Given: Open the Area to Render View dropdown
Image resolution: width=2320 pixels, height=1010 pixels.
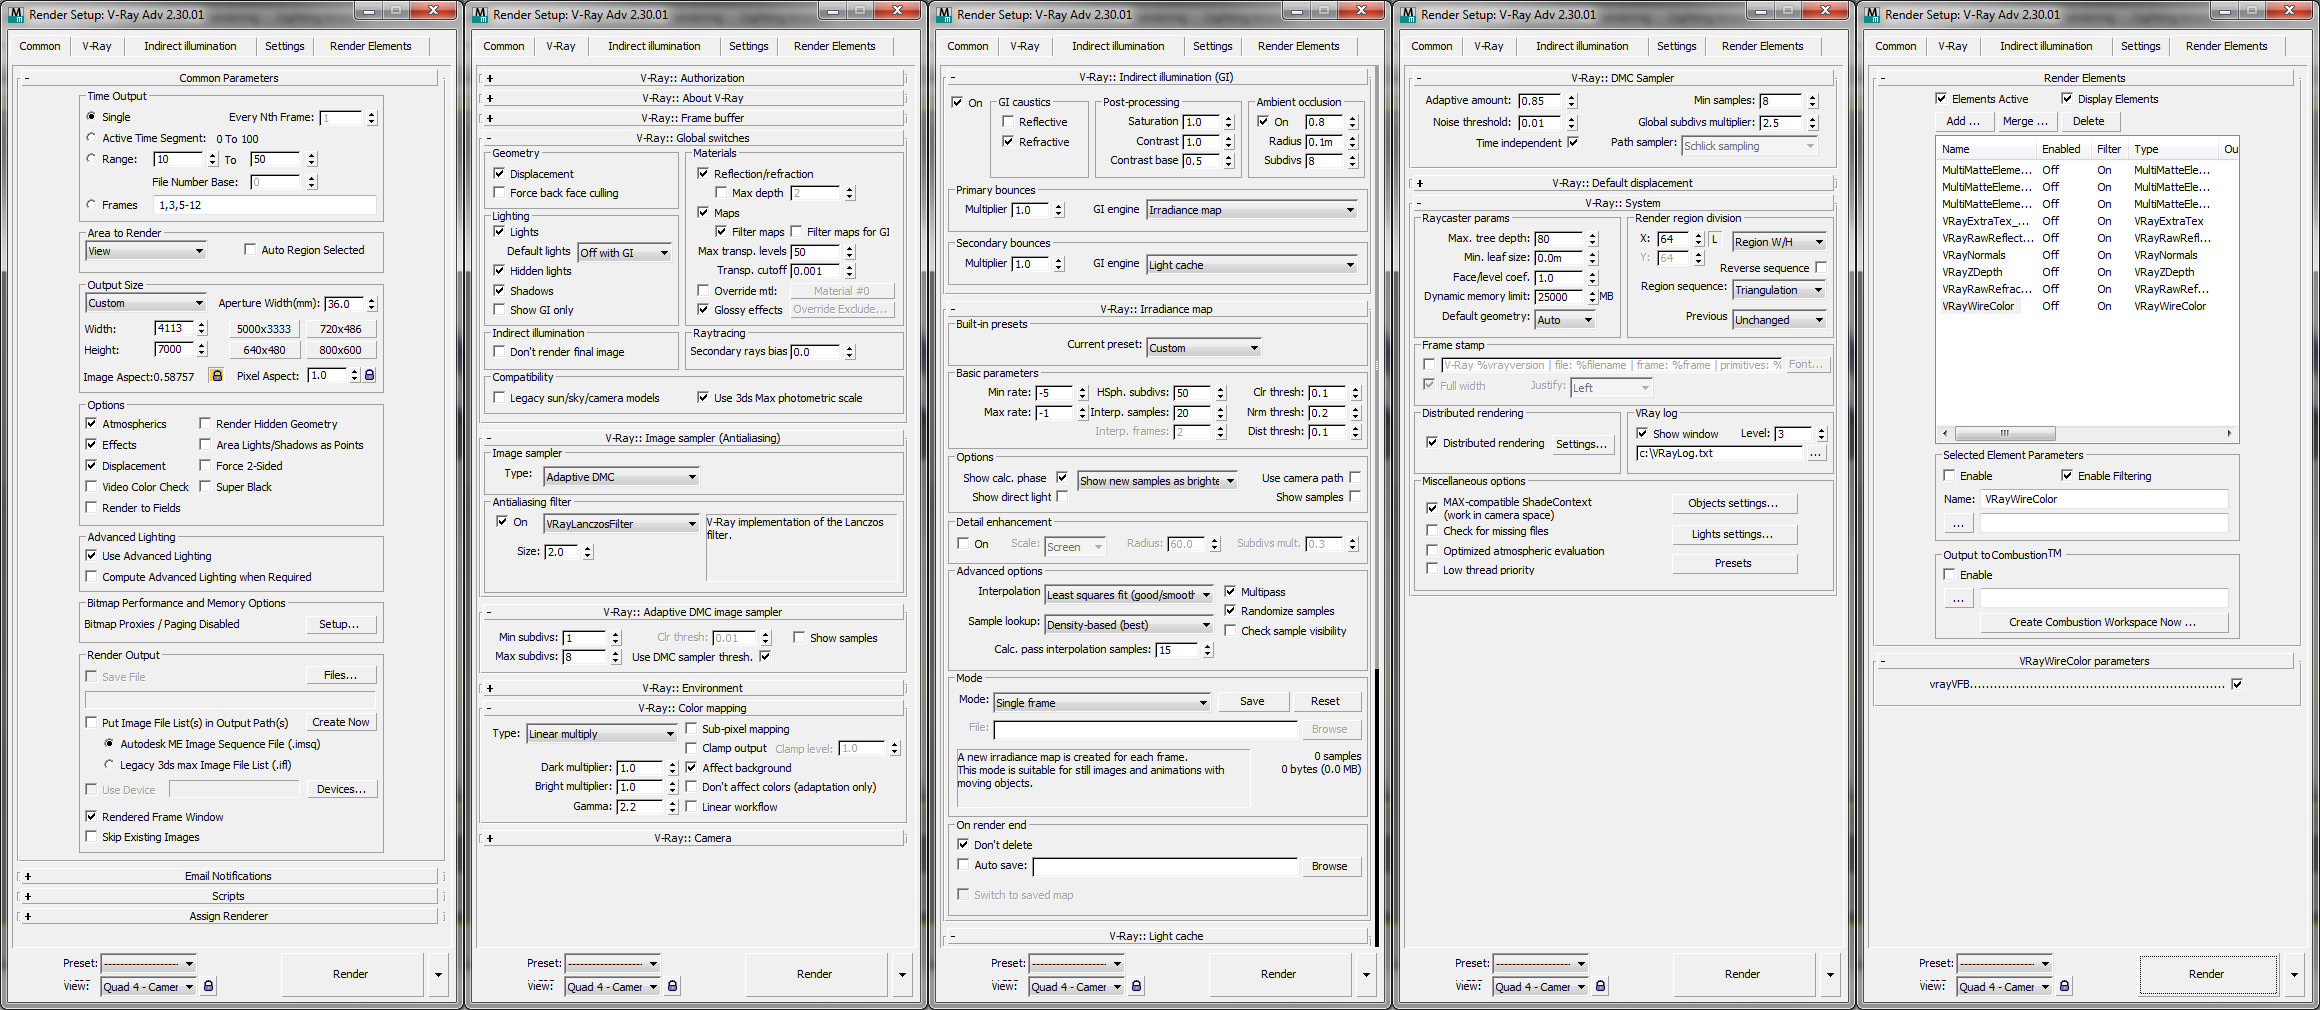Looking at the screenshot, I should point(146,251).
